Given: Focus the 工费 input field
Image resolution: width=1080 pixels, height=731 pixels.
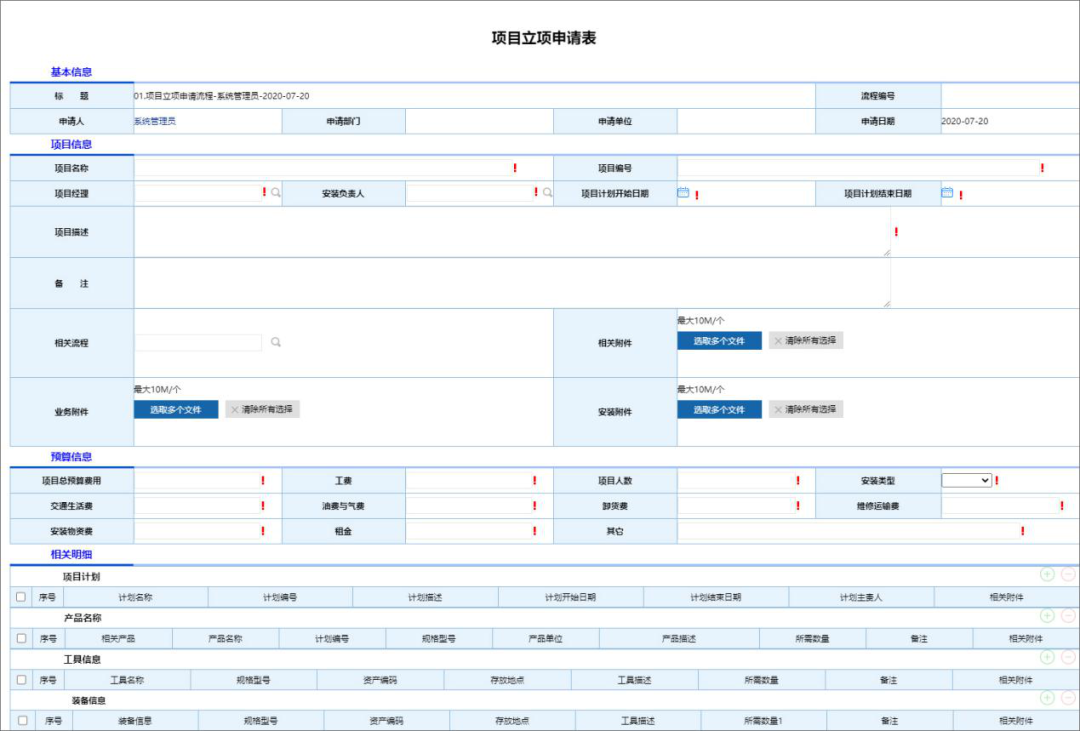Looking at the screenshot, I should pos(469,481).
